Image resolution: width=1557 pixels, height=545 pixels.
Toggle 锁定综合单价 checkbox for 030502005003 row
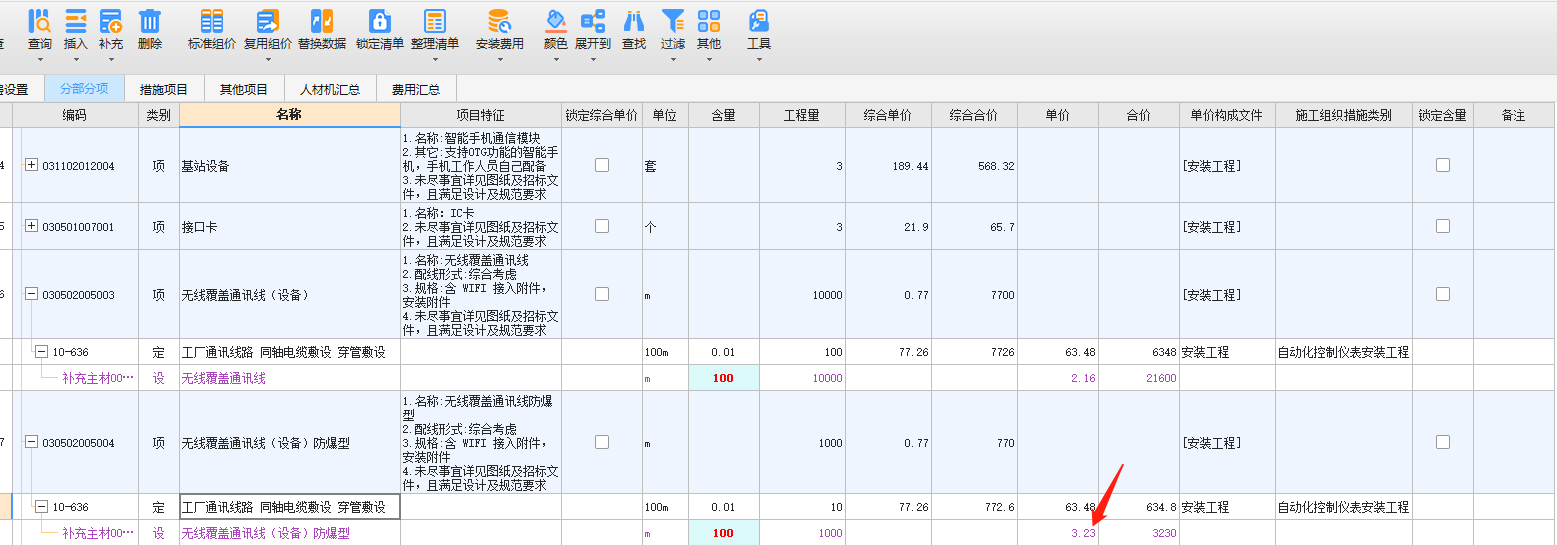tap(602, 294)
